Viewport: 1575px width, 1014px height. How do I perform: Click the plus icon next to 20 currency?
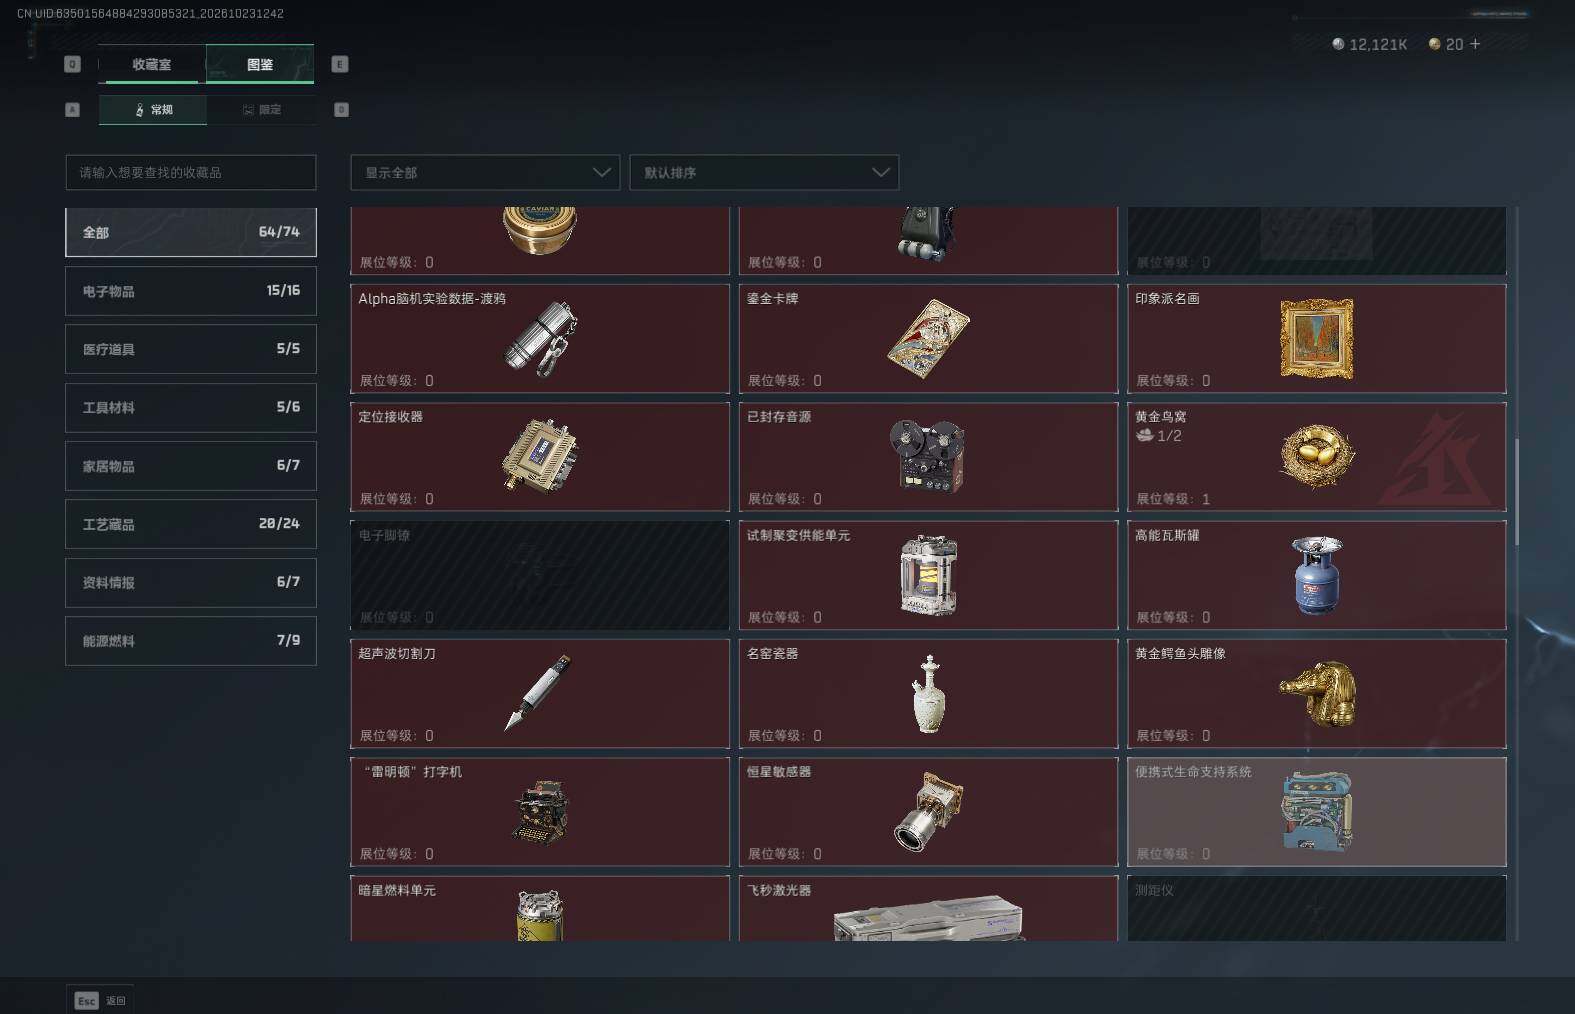[x=1475, y=44]
